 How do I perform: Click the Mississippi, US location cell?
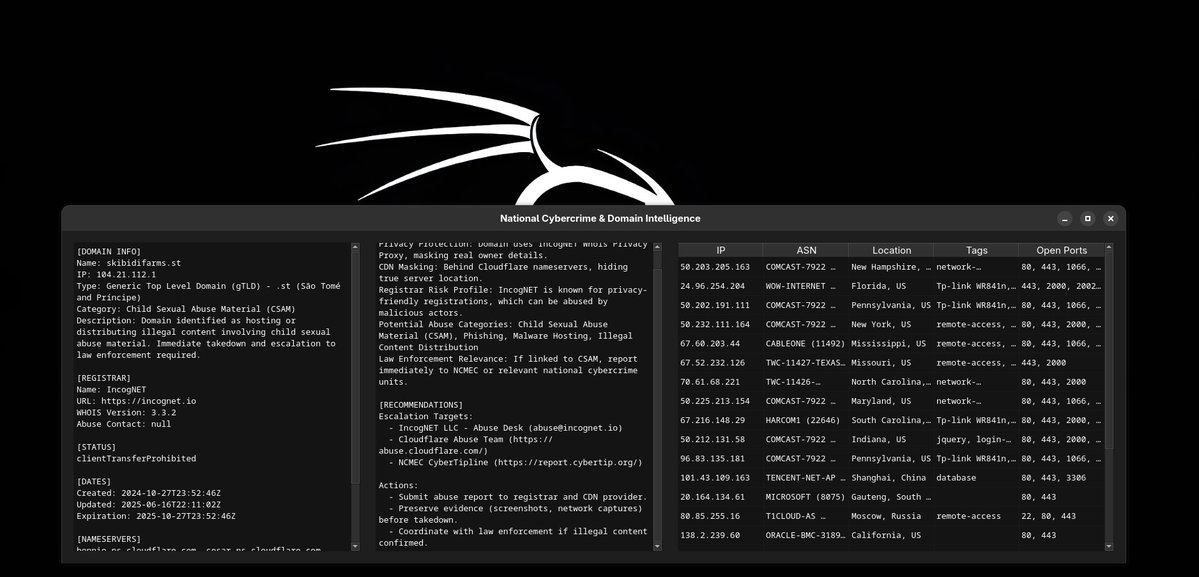click(x=892, y=344)
